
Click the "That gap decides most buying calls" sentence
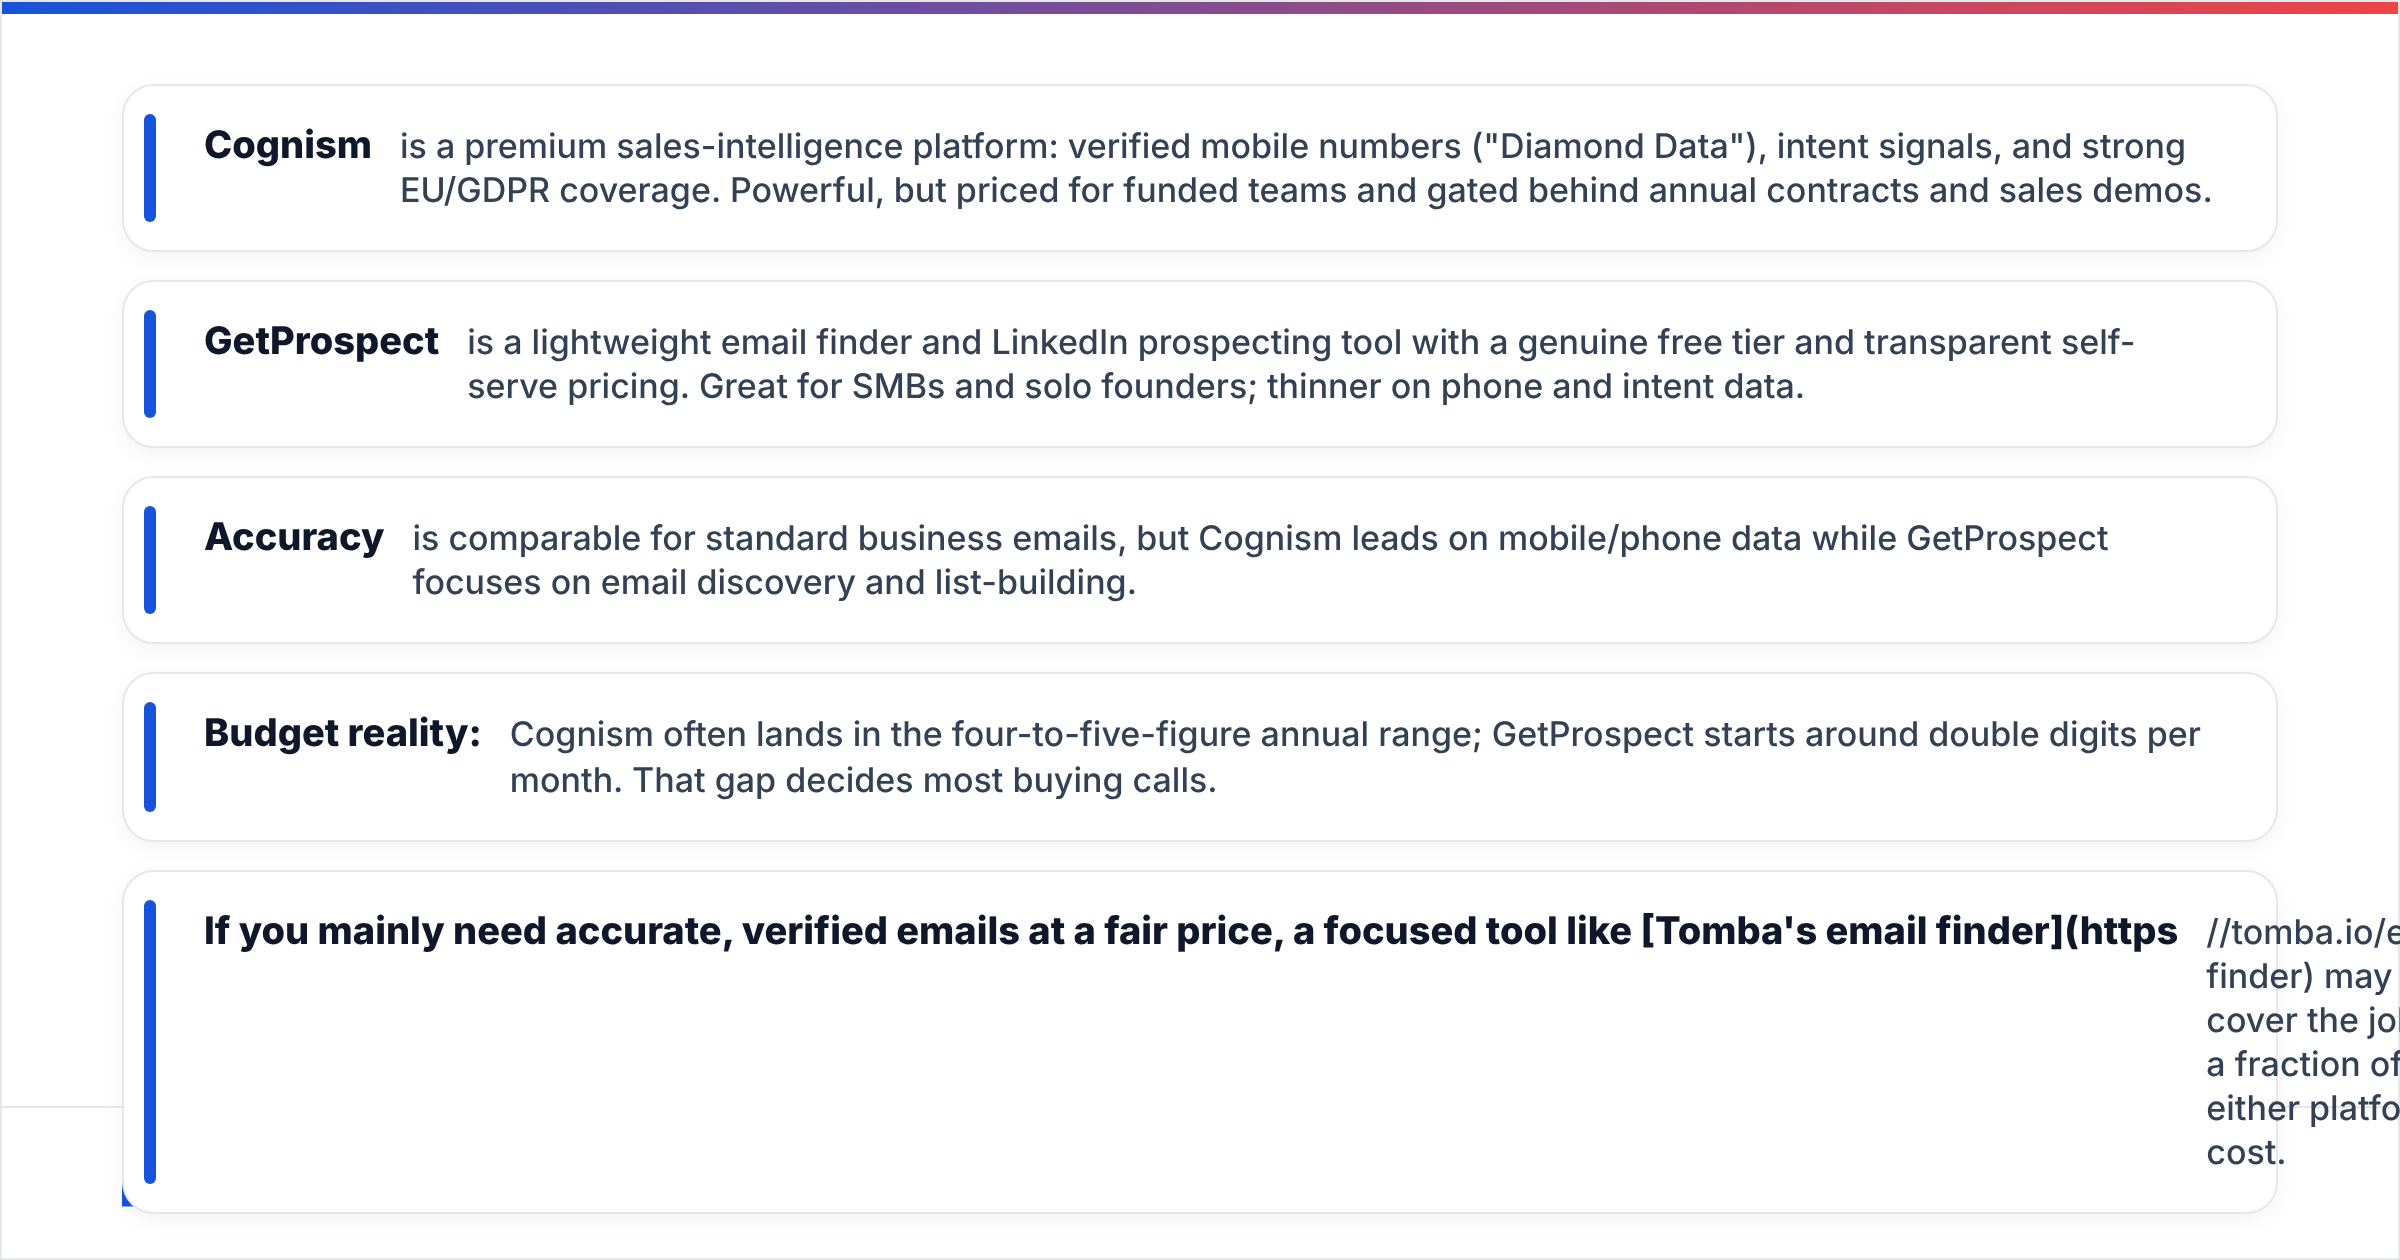click(925, 780)
